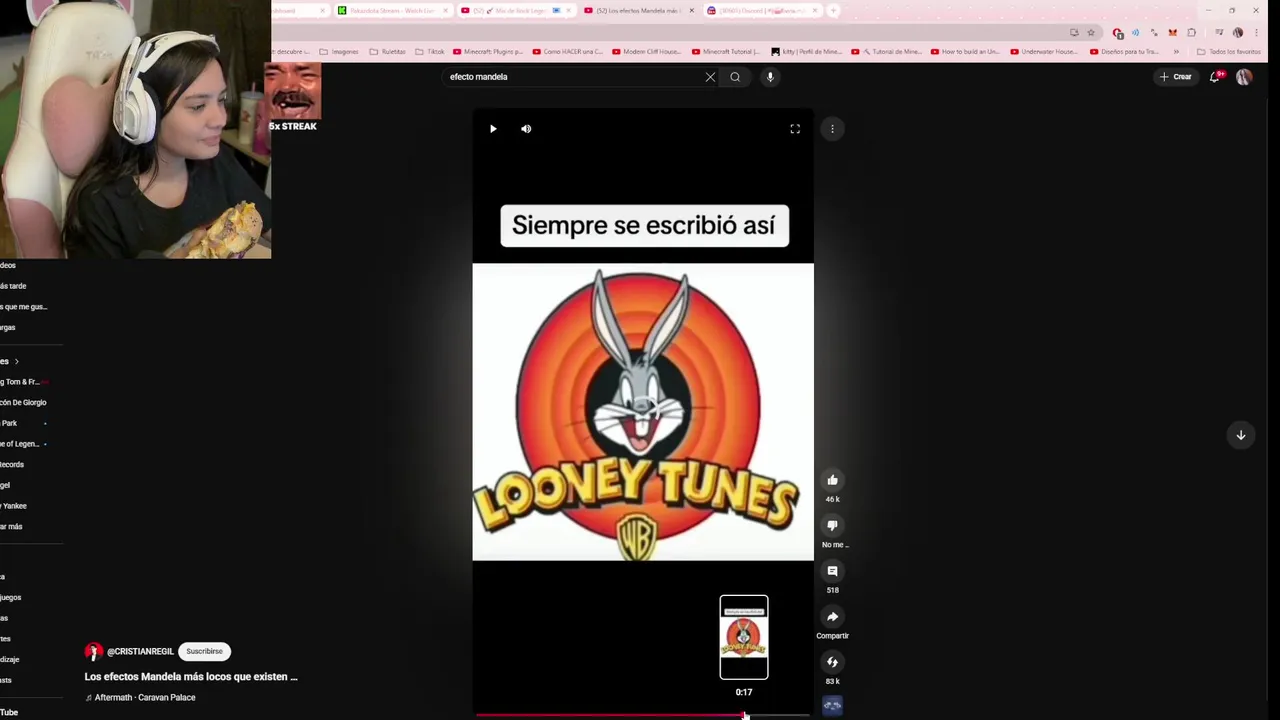
Task: Enter fullscreen on the Shorts player
Action: point(795,129)
